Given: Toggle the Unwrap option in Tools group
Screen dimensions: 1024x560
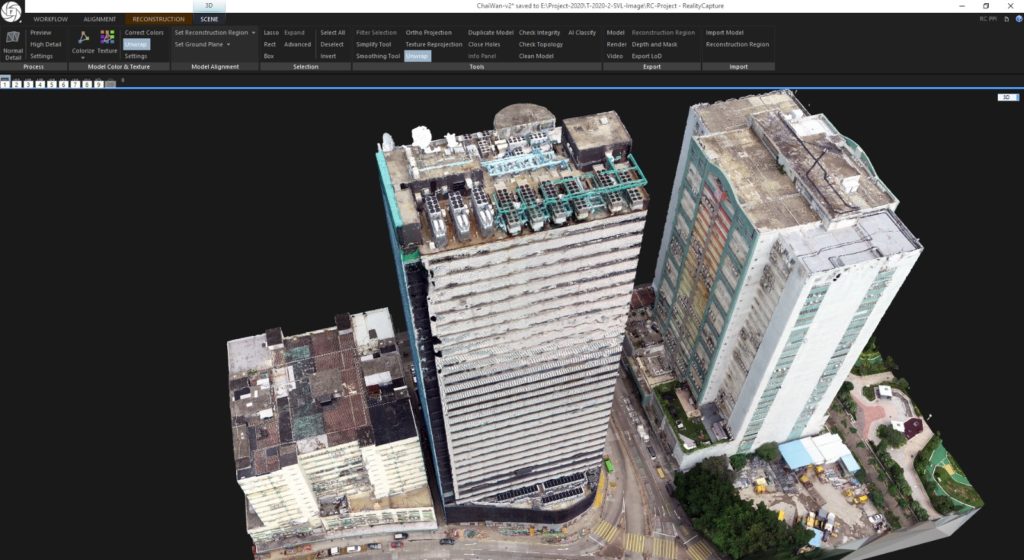Looking at the screenshot, I should pos(417,56).
